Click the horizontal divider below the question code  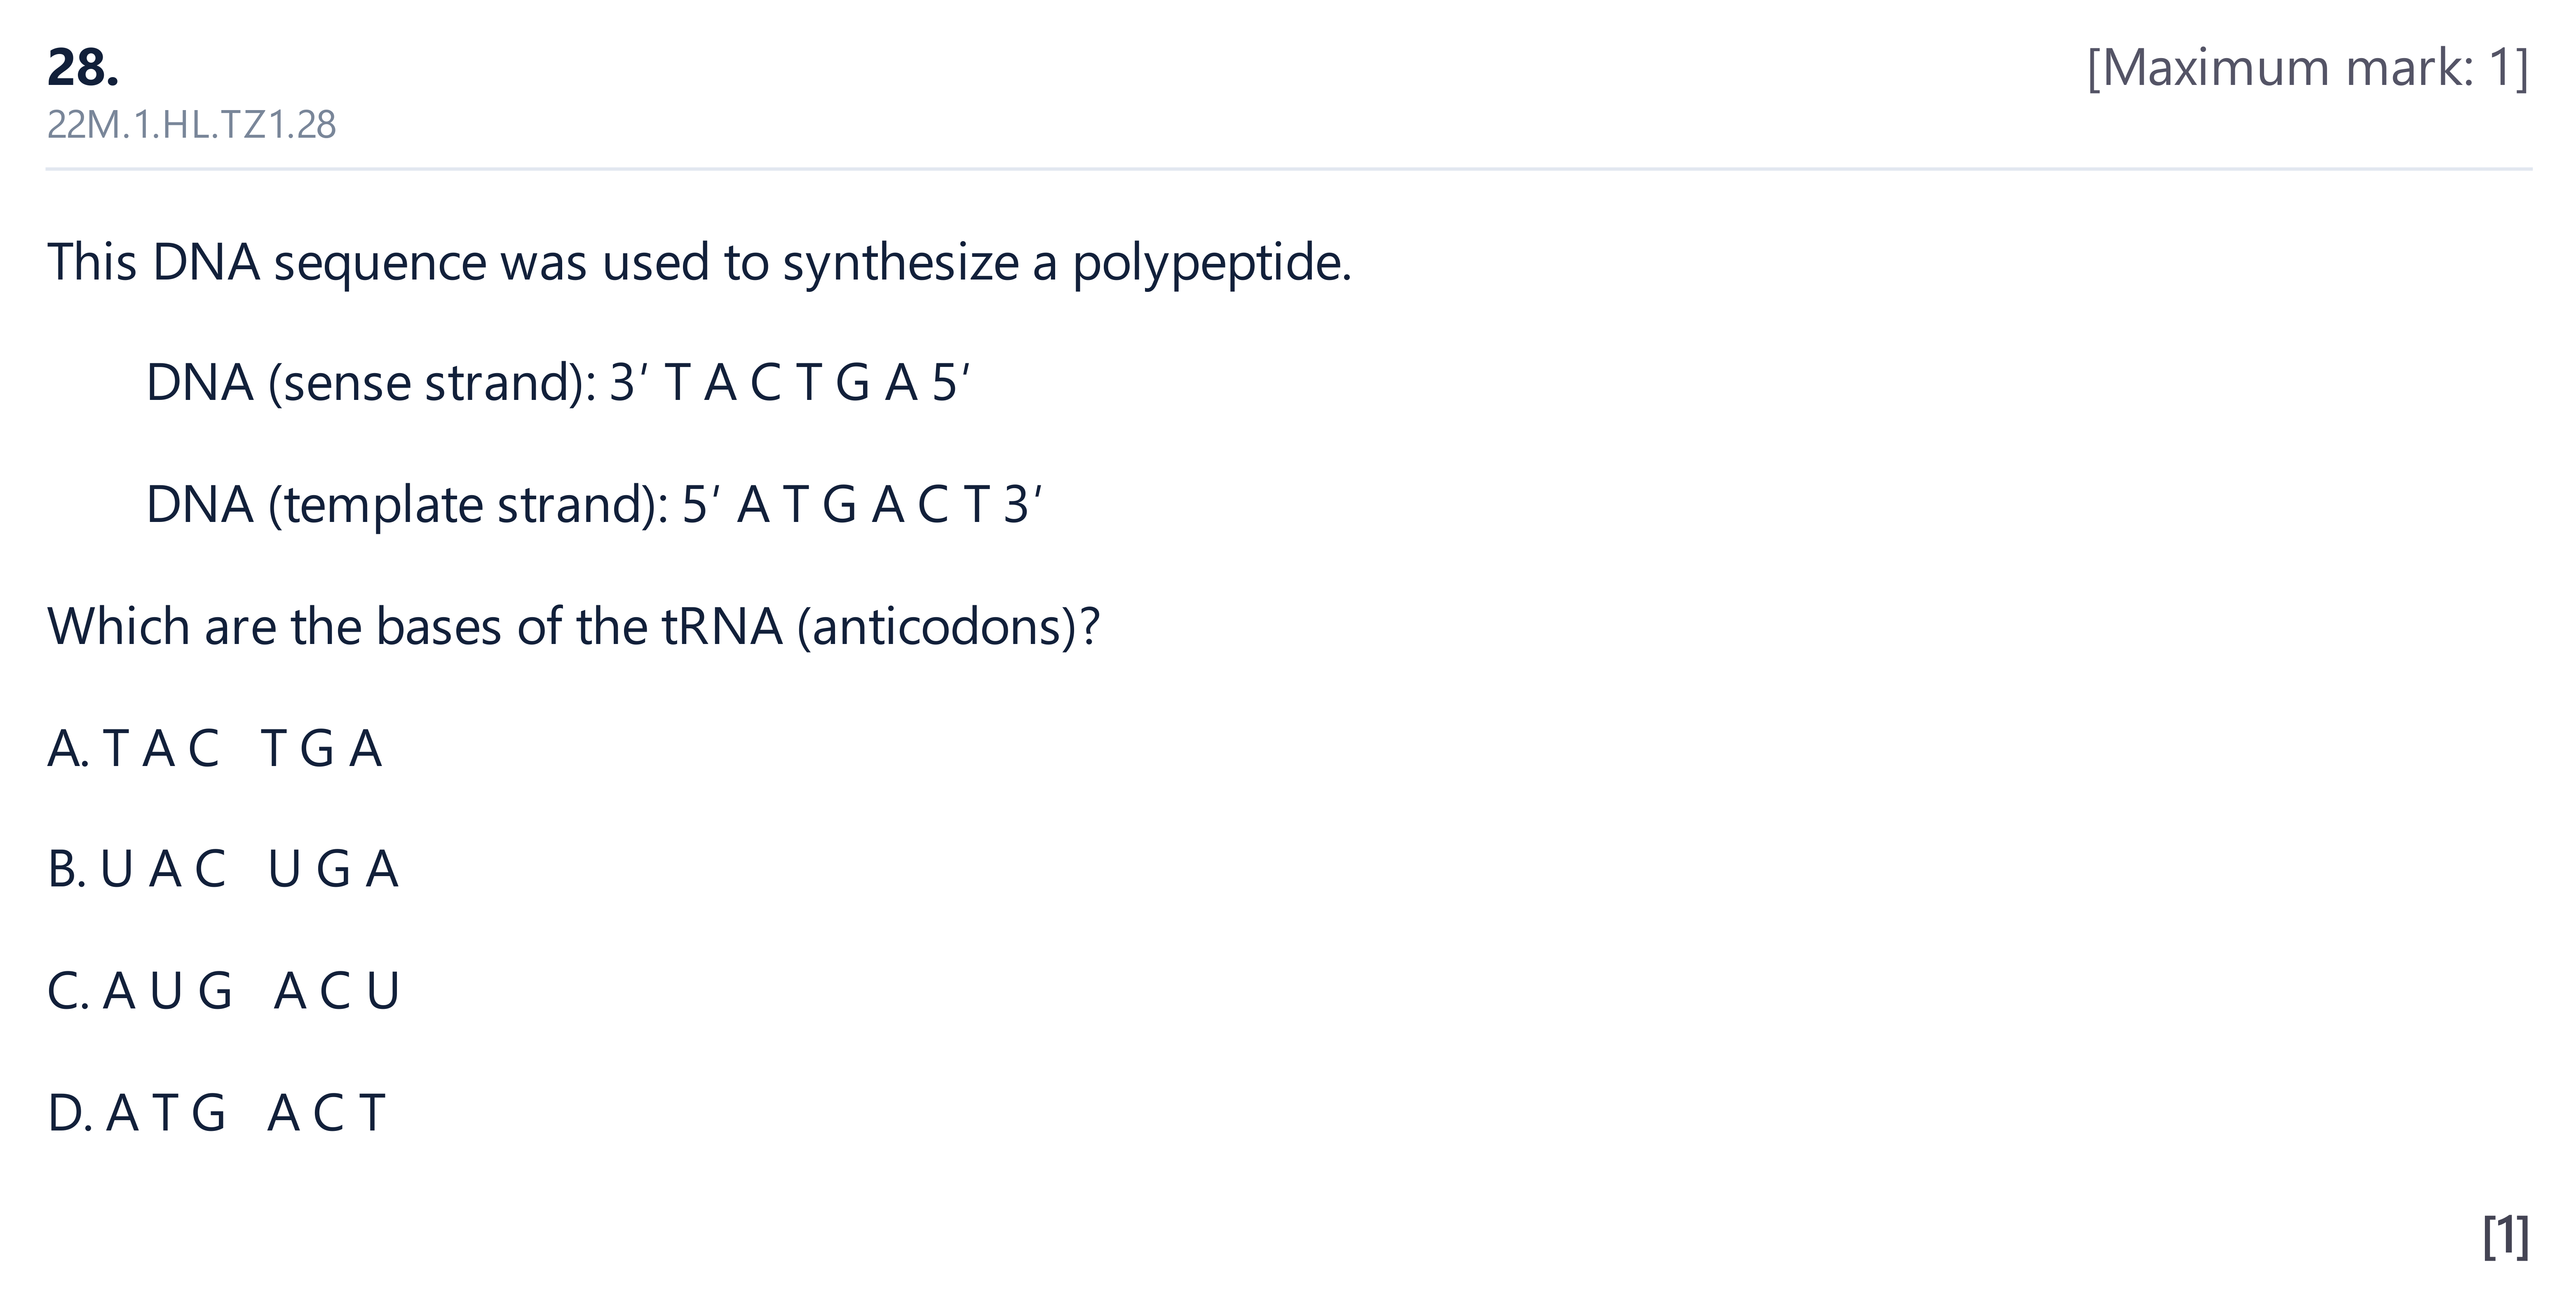point(1288,169)
